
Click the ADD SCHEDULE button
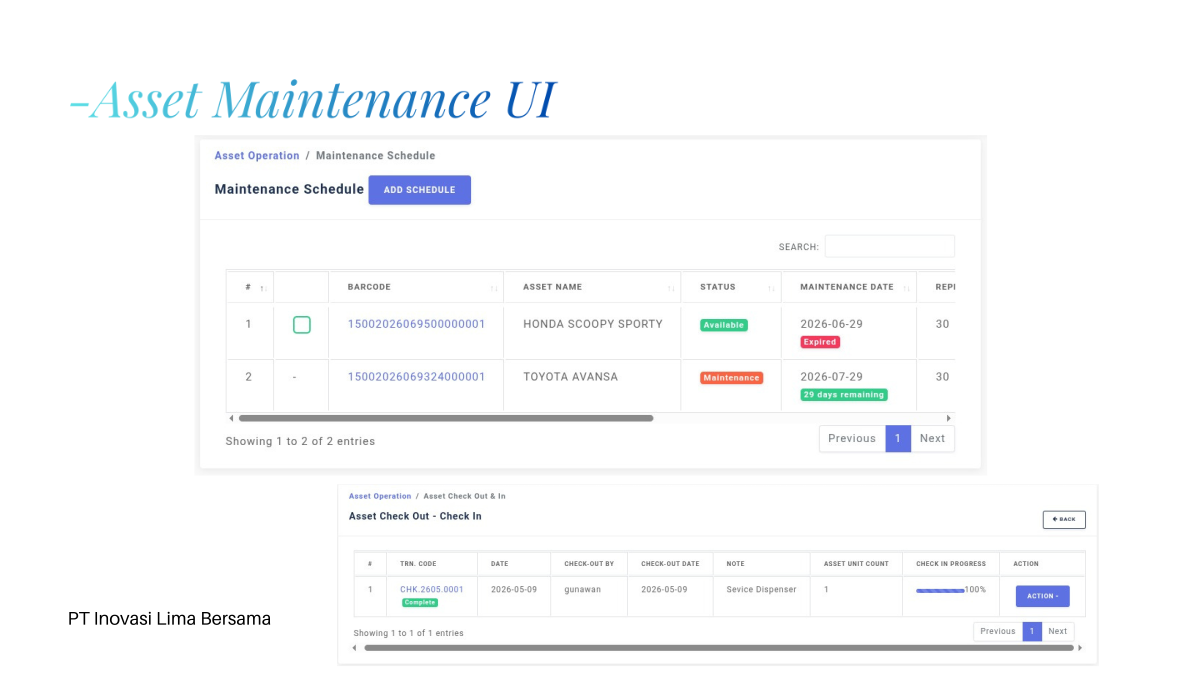pyautogui.click(x=419, y=190)
